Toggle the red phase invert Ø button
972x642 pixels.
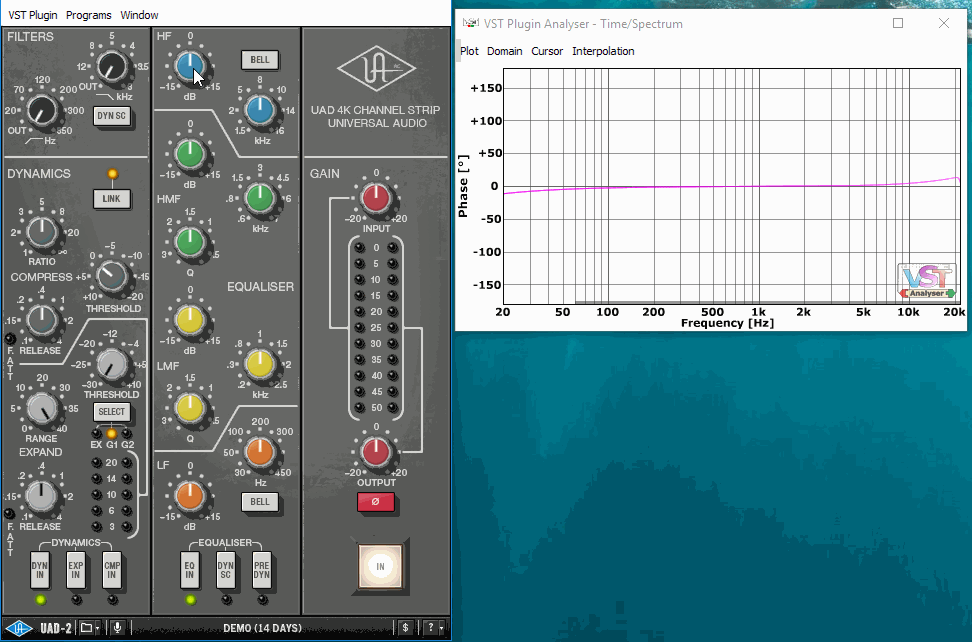[376, 502]
